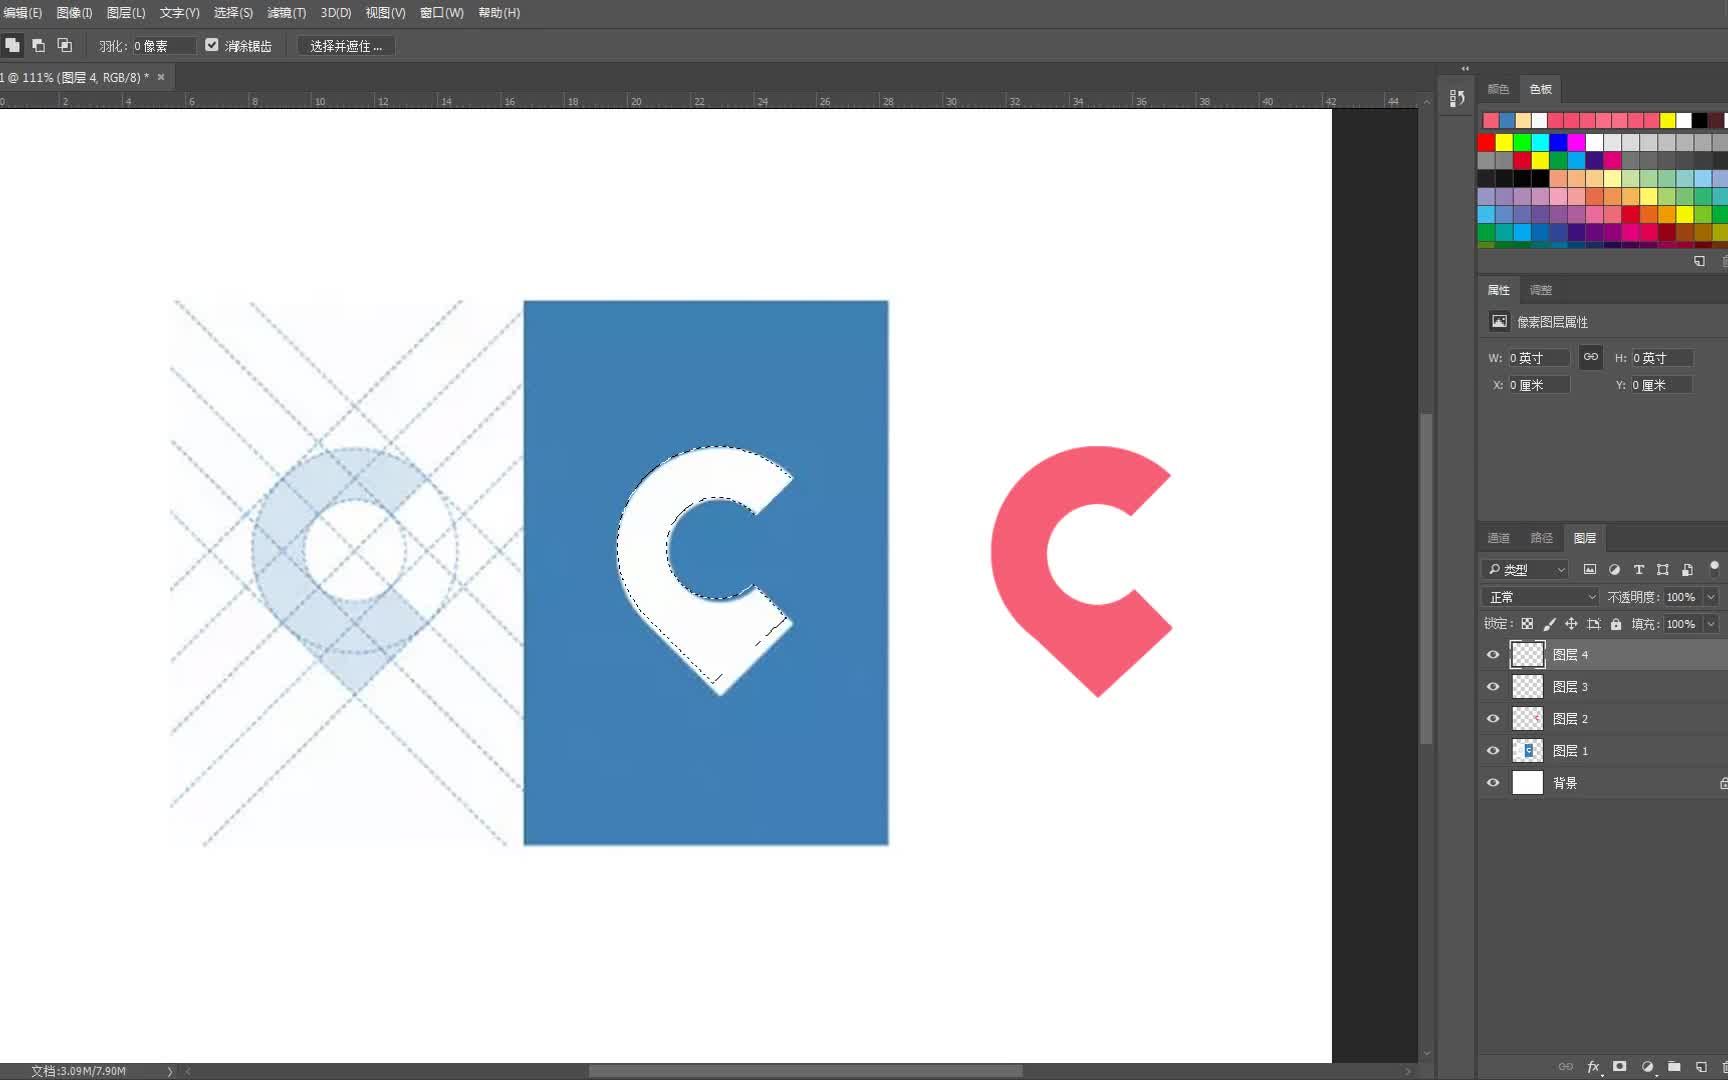Image resolution: width=1728 pixels, height=1080 pixels.
Task: Open the 图像(I) menu
Action: (x=74, y=13)
